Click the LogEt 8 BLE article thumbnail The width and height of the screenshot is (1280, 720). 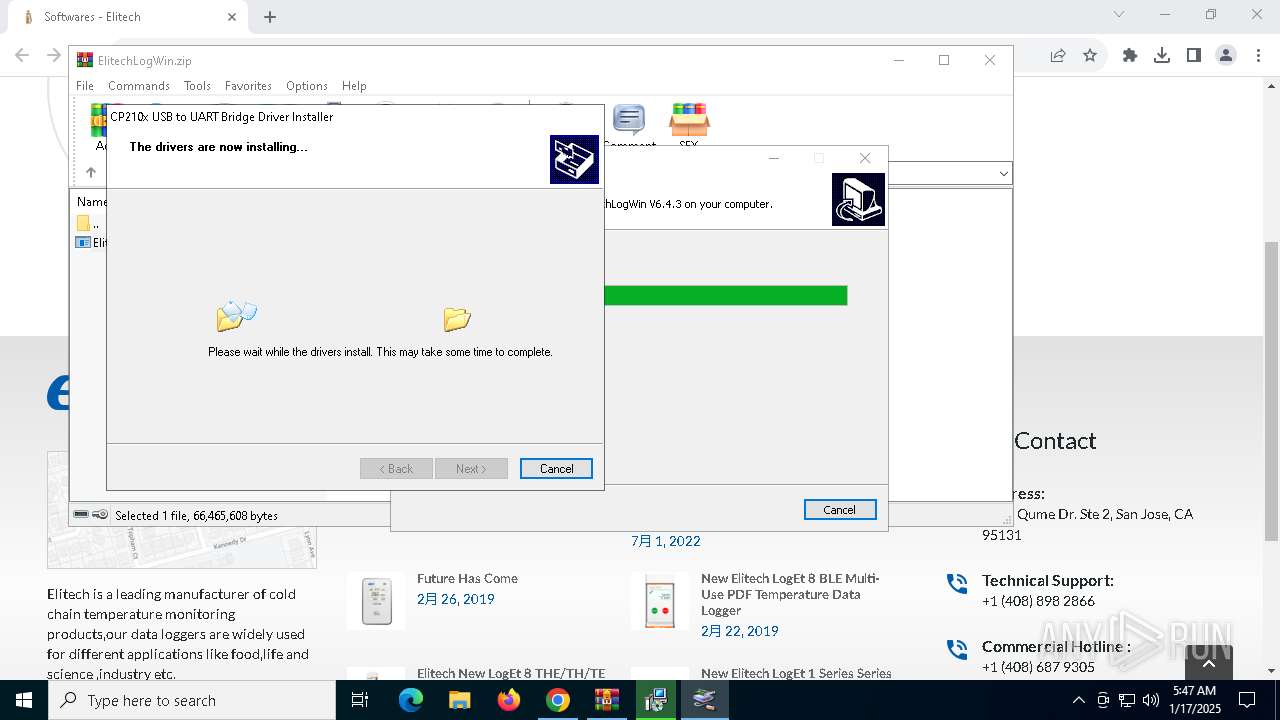tap(660, 601)
